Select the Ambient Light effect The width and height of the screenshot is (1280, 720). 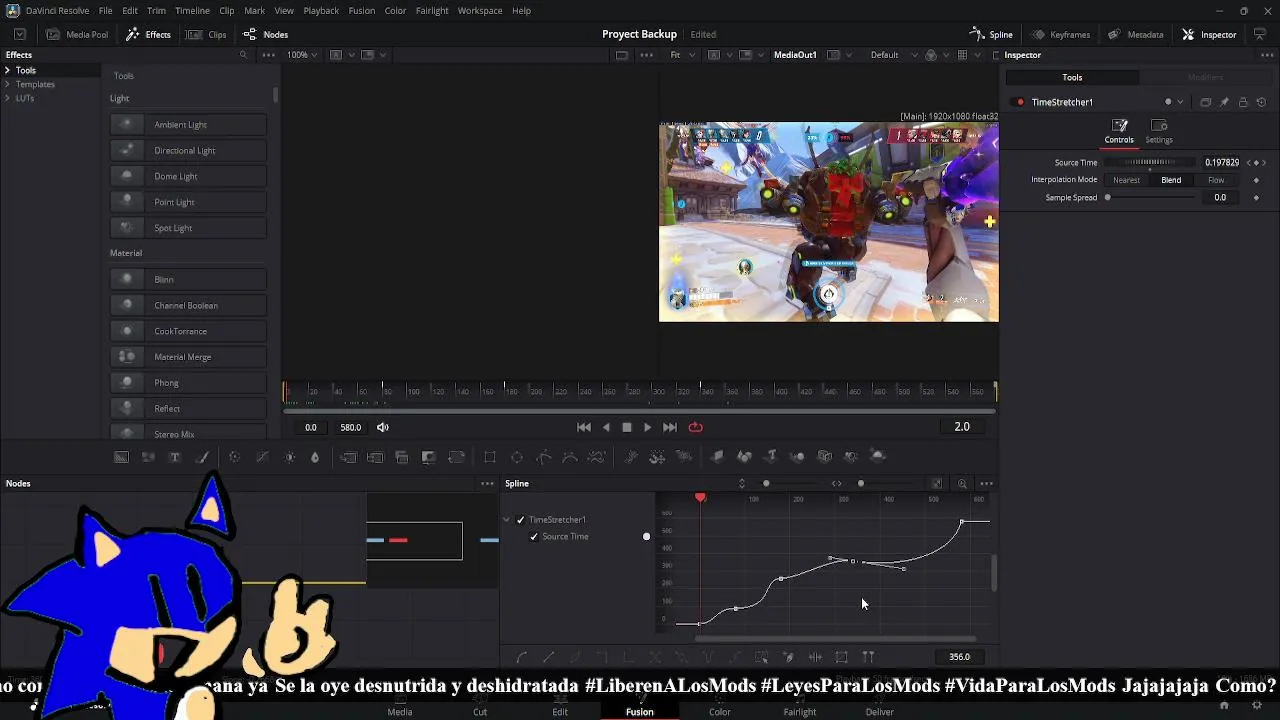pos(188,124)
